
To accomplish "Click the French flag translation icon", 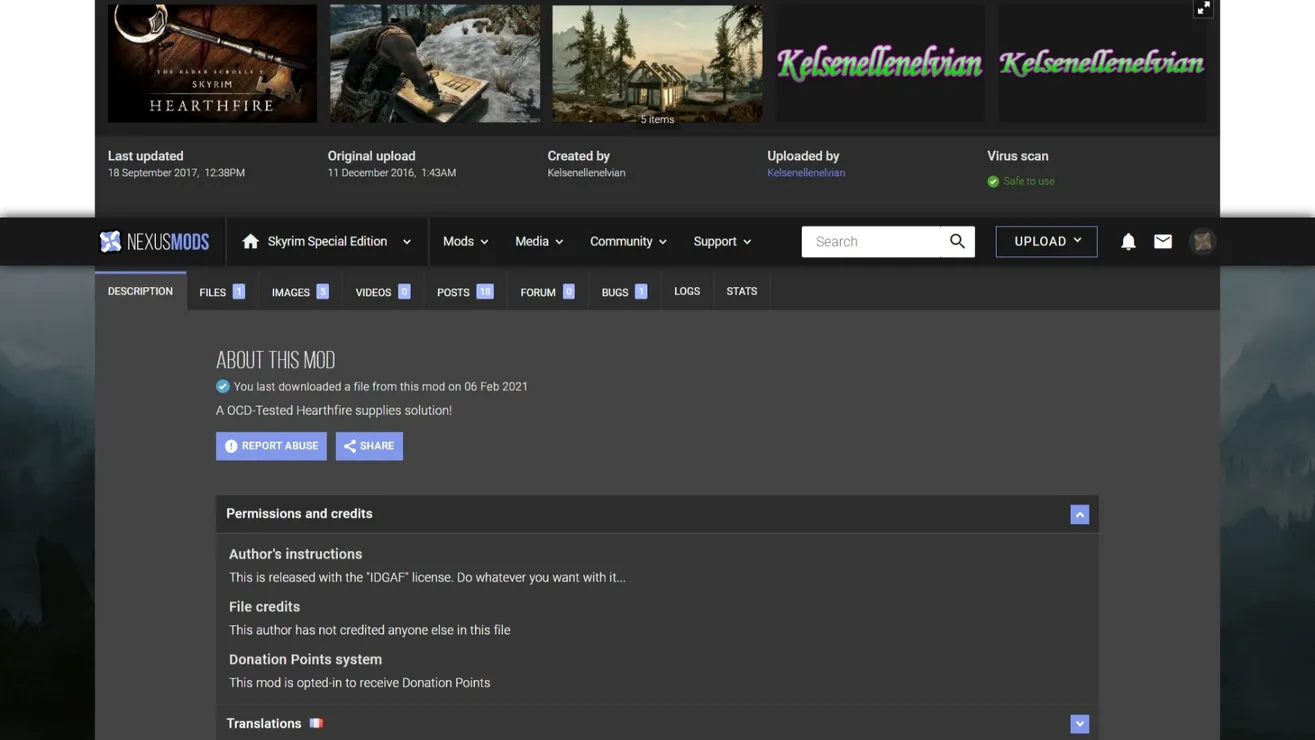I will click(x=316, y=723).
